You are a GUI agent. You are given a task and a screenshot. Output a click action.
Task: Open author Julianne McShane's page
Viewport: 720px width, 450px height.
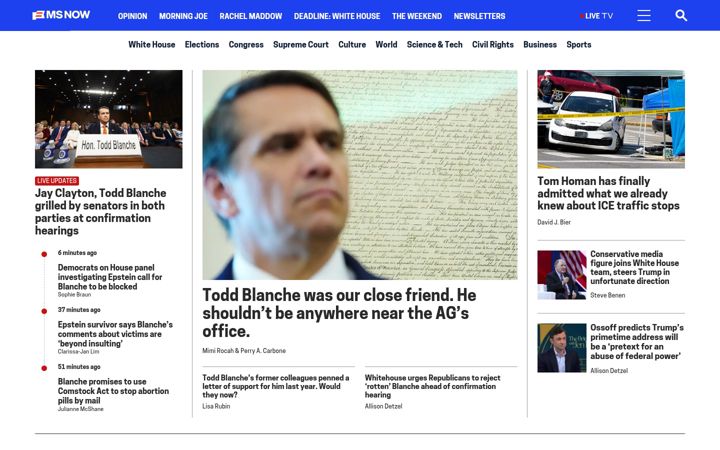pos(81,409)
